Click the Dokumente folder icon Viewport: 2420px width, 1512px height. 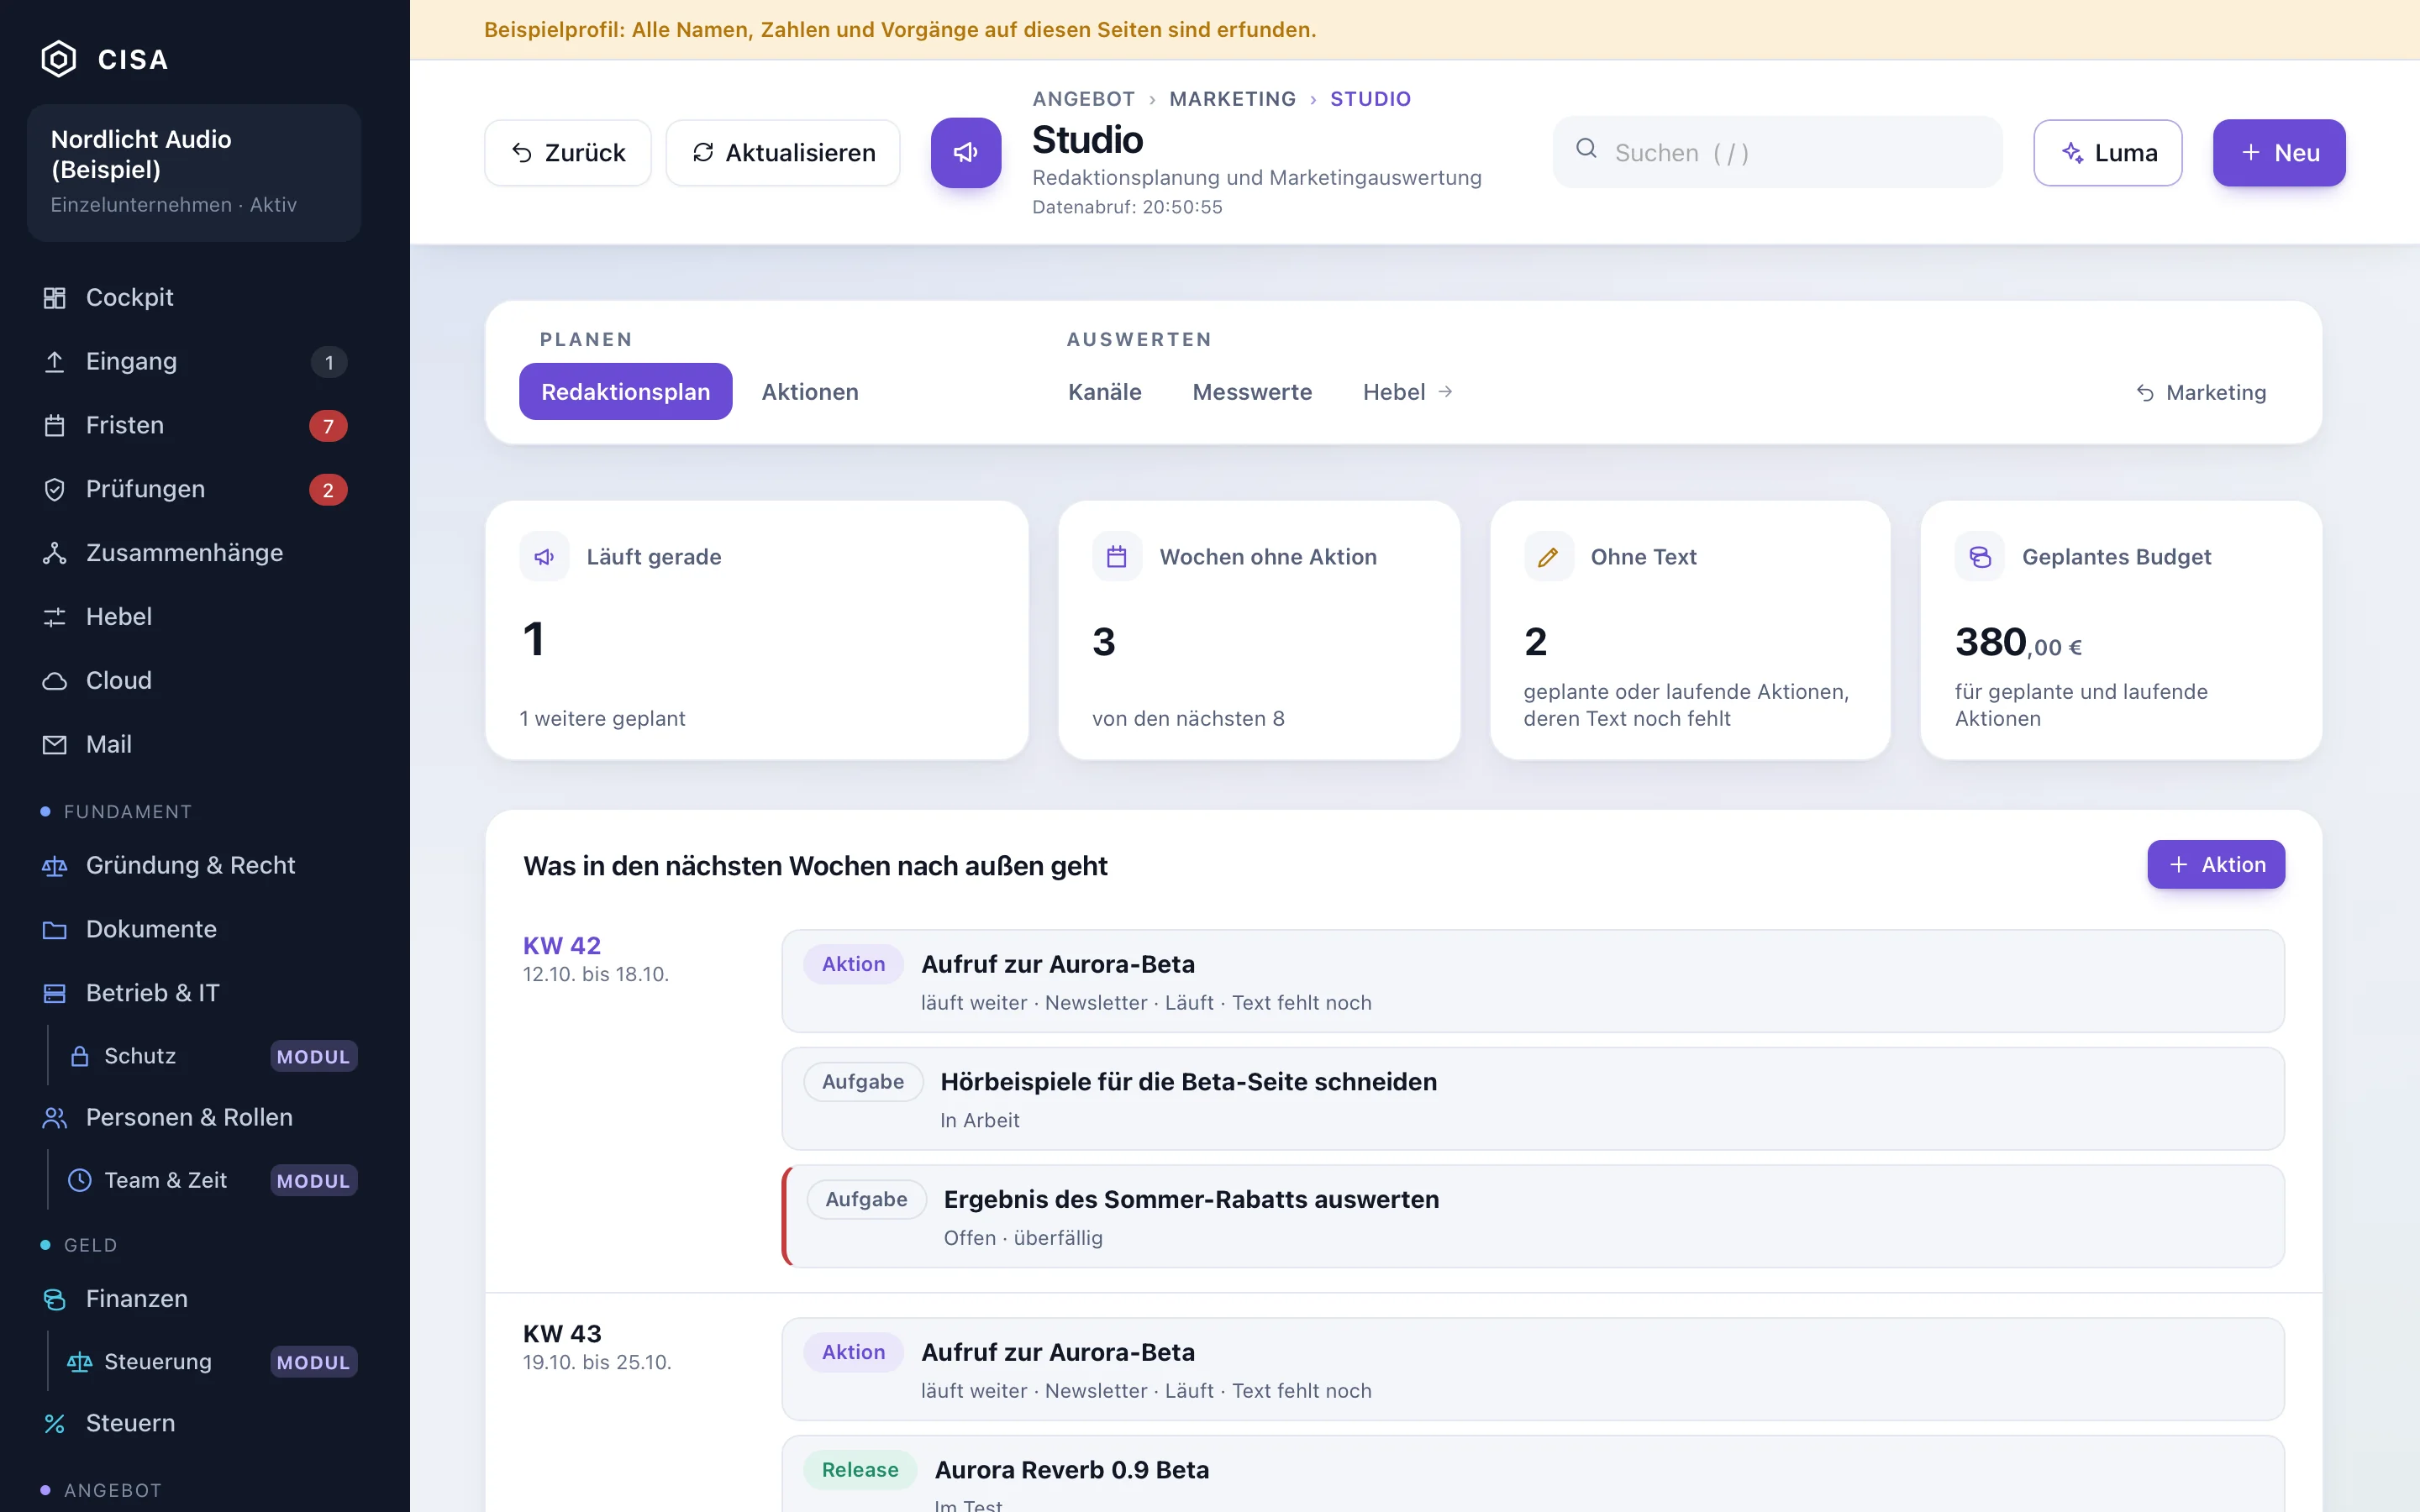pos(55,930)
